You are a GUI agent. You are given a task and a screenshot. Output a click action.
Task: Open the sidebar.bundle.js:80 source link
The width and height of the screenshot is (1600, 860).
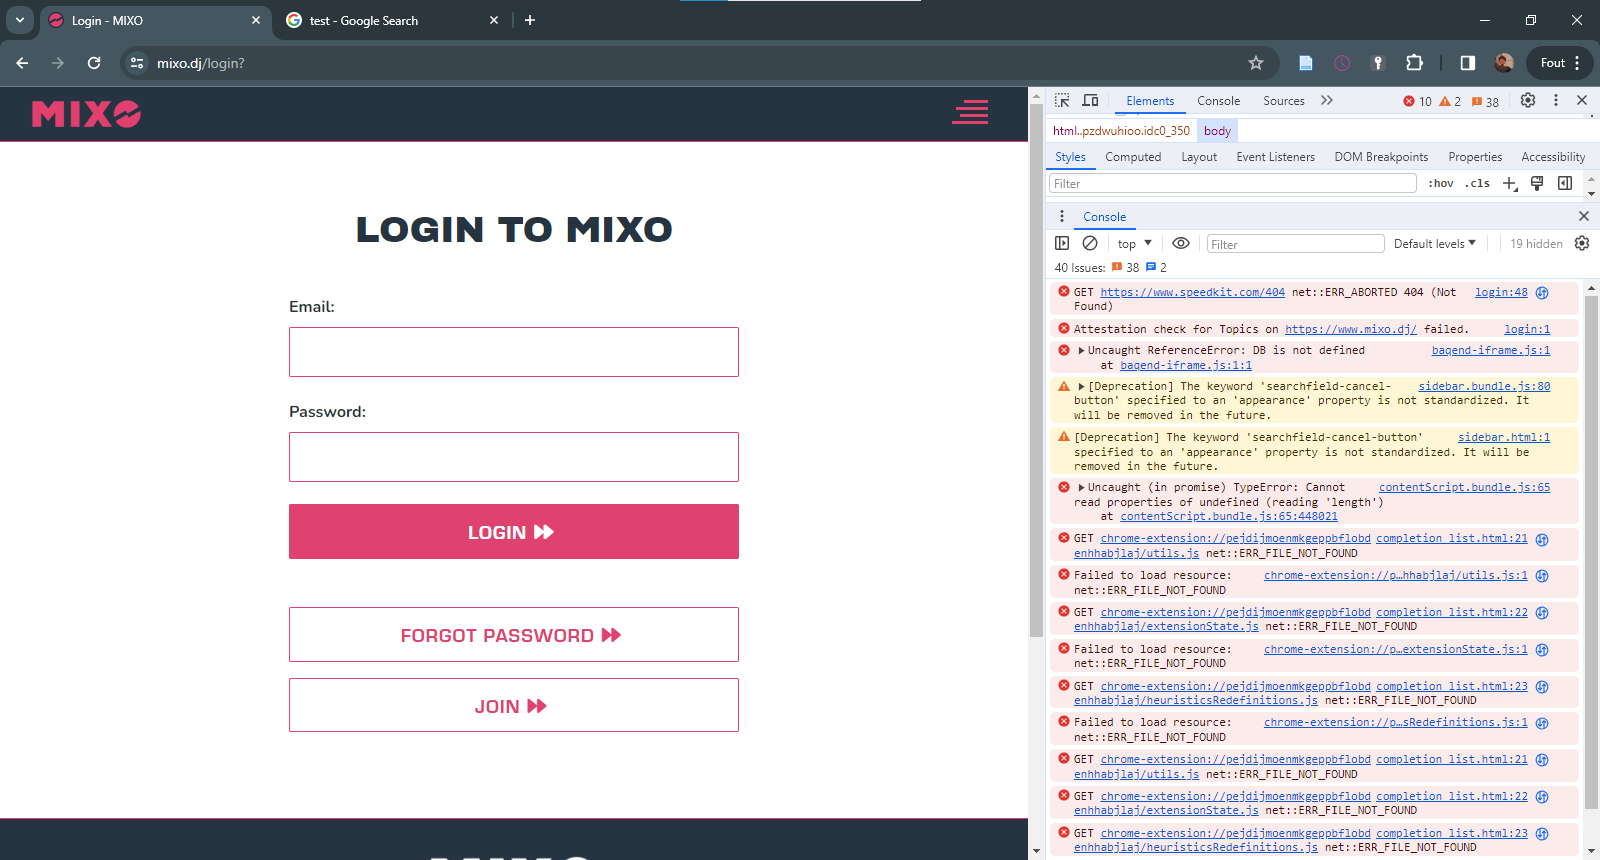coord(1484,386)
